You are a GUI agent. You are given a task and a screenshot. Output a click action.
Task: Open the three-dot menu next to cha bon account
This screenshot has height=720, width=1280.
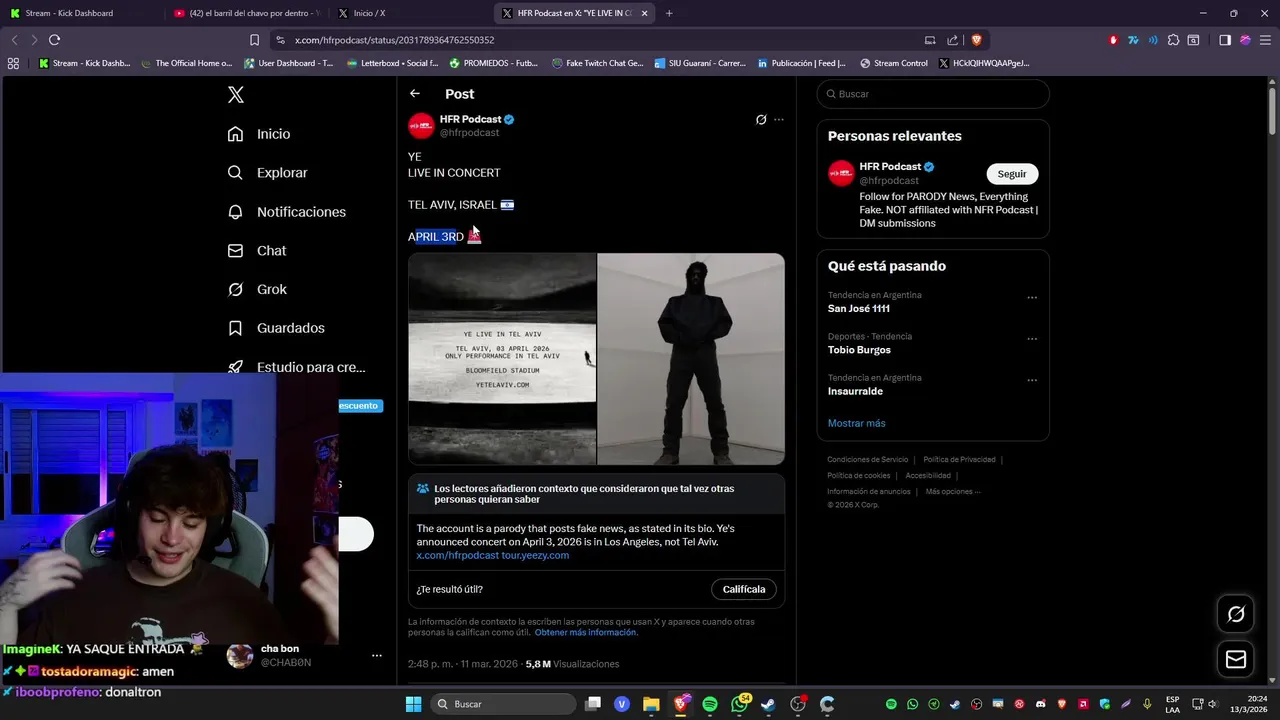pyautogui.click(x=377, y=656)
